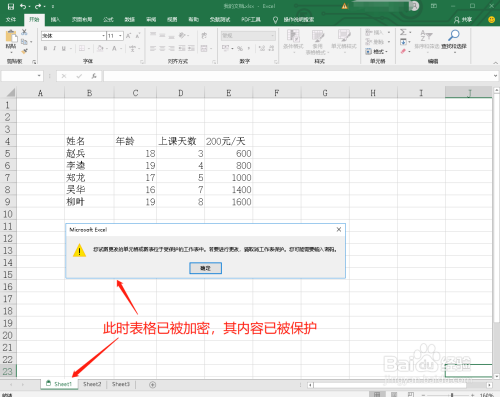Switch to Page Layout view in status bar

tap(394, 395)
